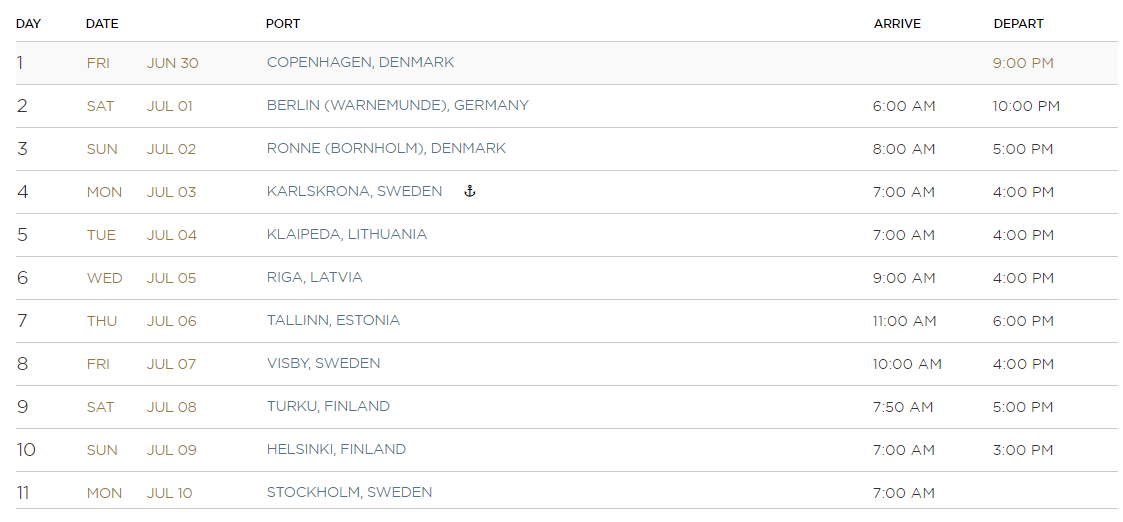Click the DAY column header
The width and height of the screenshot is (1123, 522).
(29, 24)
